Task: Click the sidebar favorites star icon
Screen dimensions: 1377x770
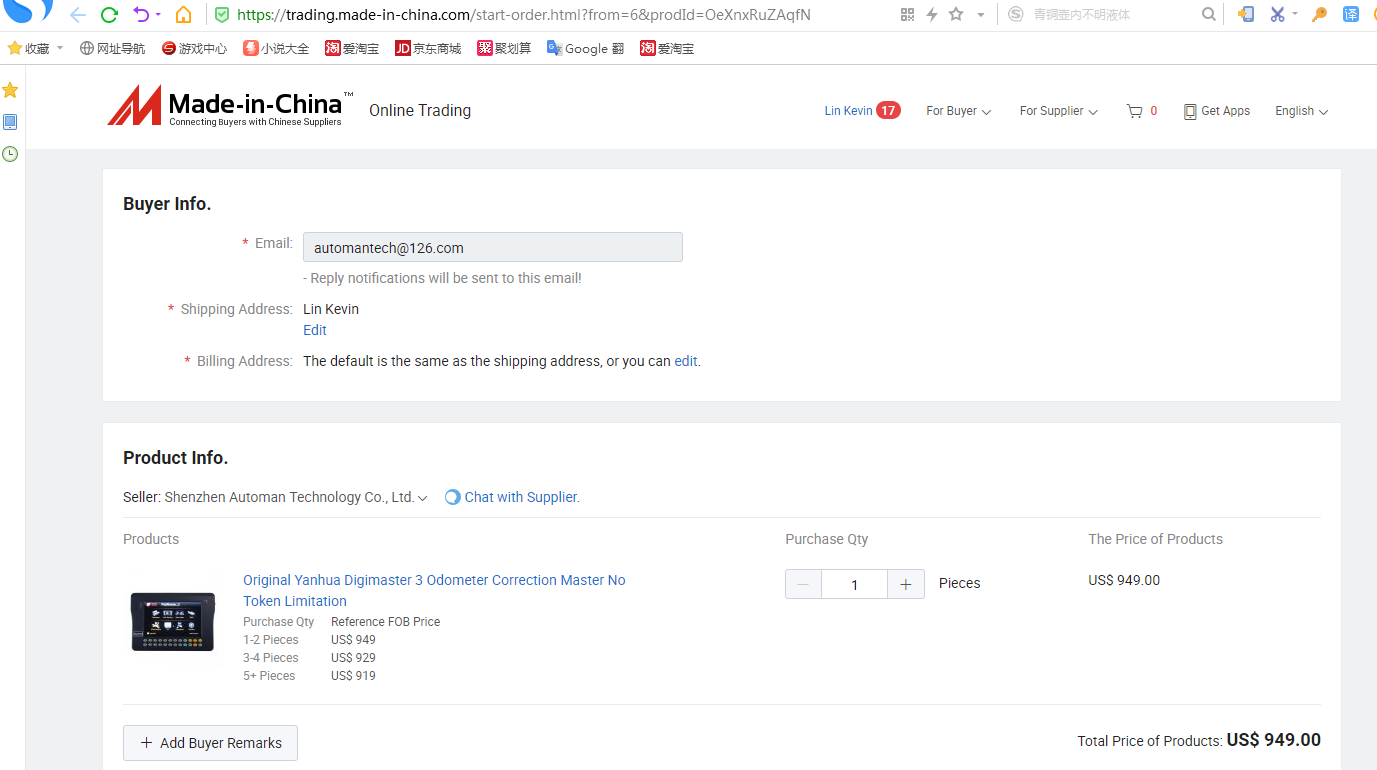Action: (10, 90)
